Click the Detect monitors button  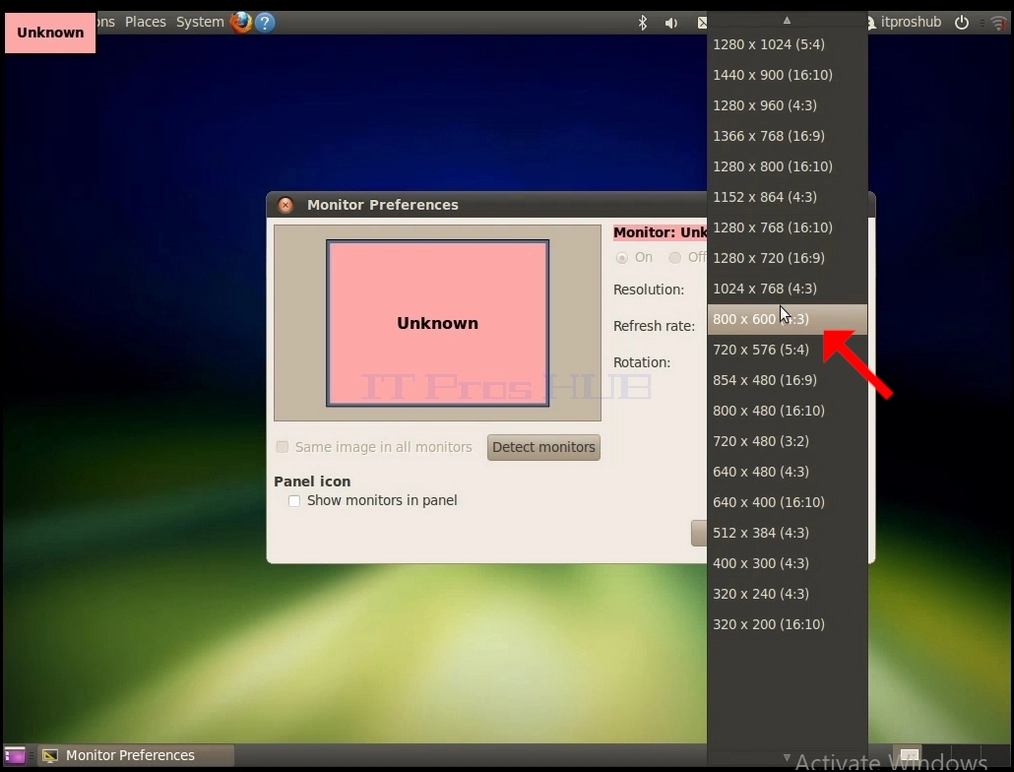pos(544,447)
